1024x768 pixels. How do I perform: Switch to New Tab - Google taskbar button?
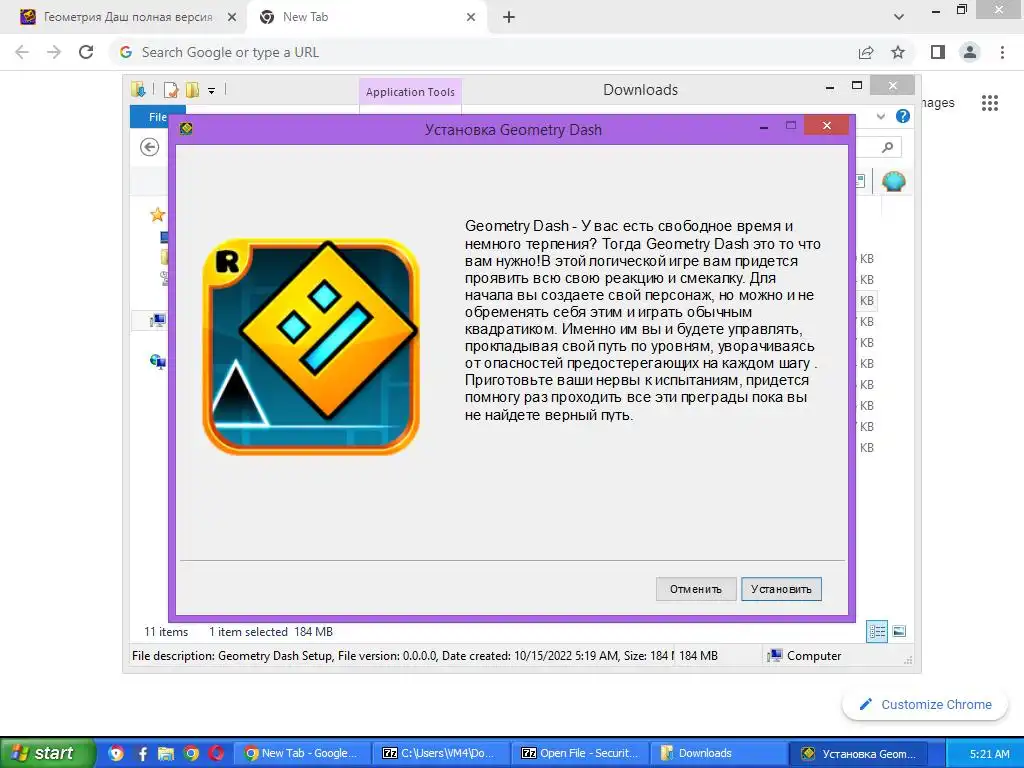coord(302,753)
